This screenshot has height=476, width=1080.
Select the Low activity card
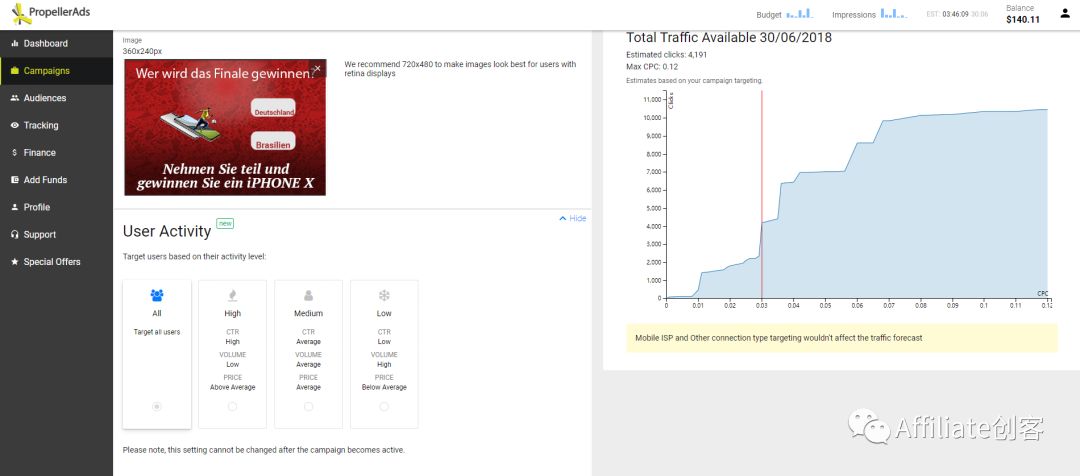point(384,354)
